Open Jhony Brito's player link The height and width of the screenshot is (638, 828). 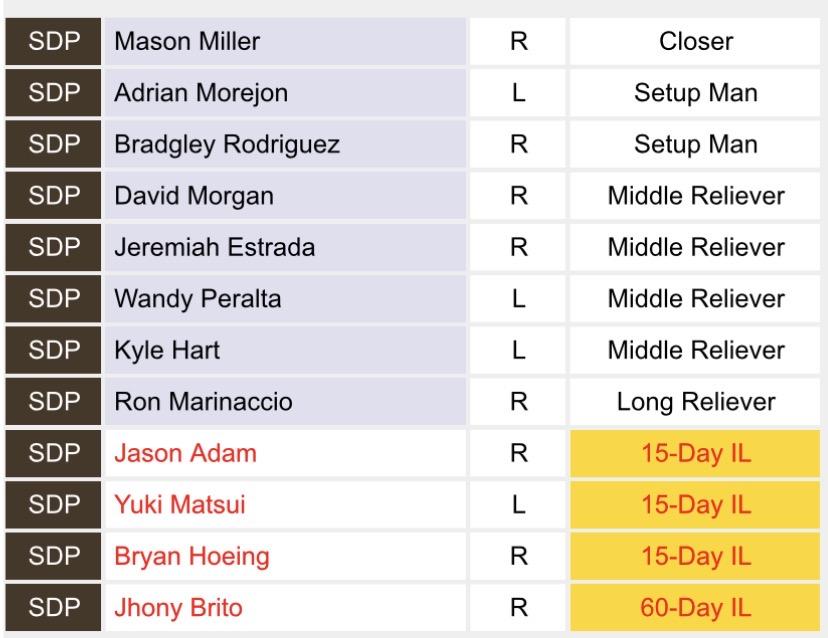178,608
